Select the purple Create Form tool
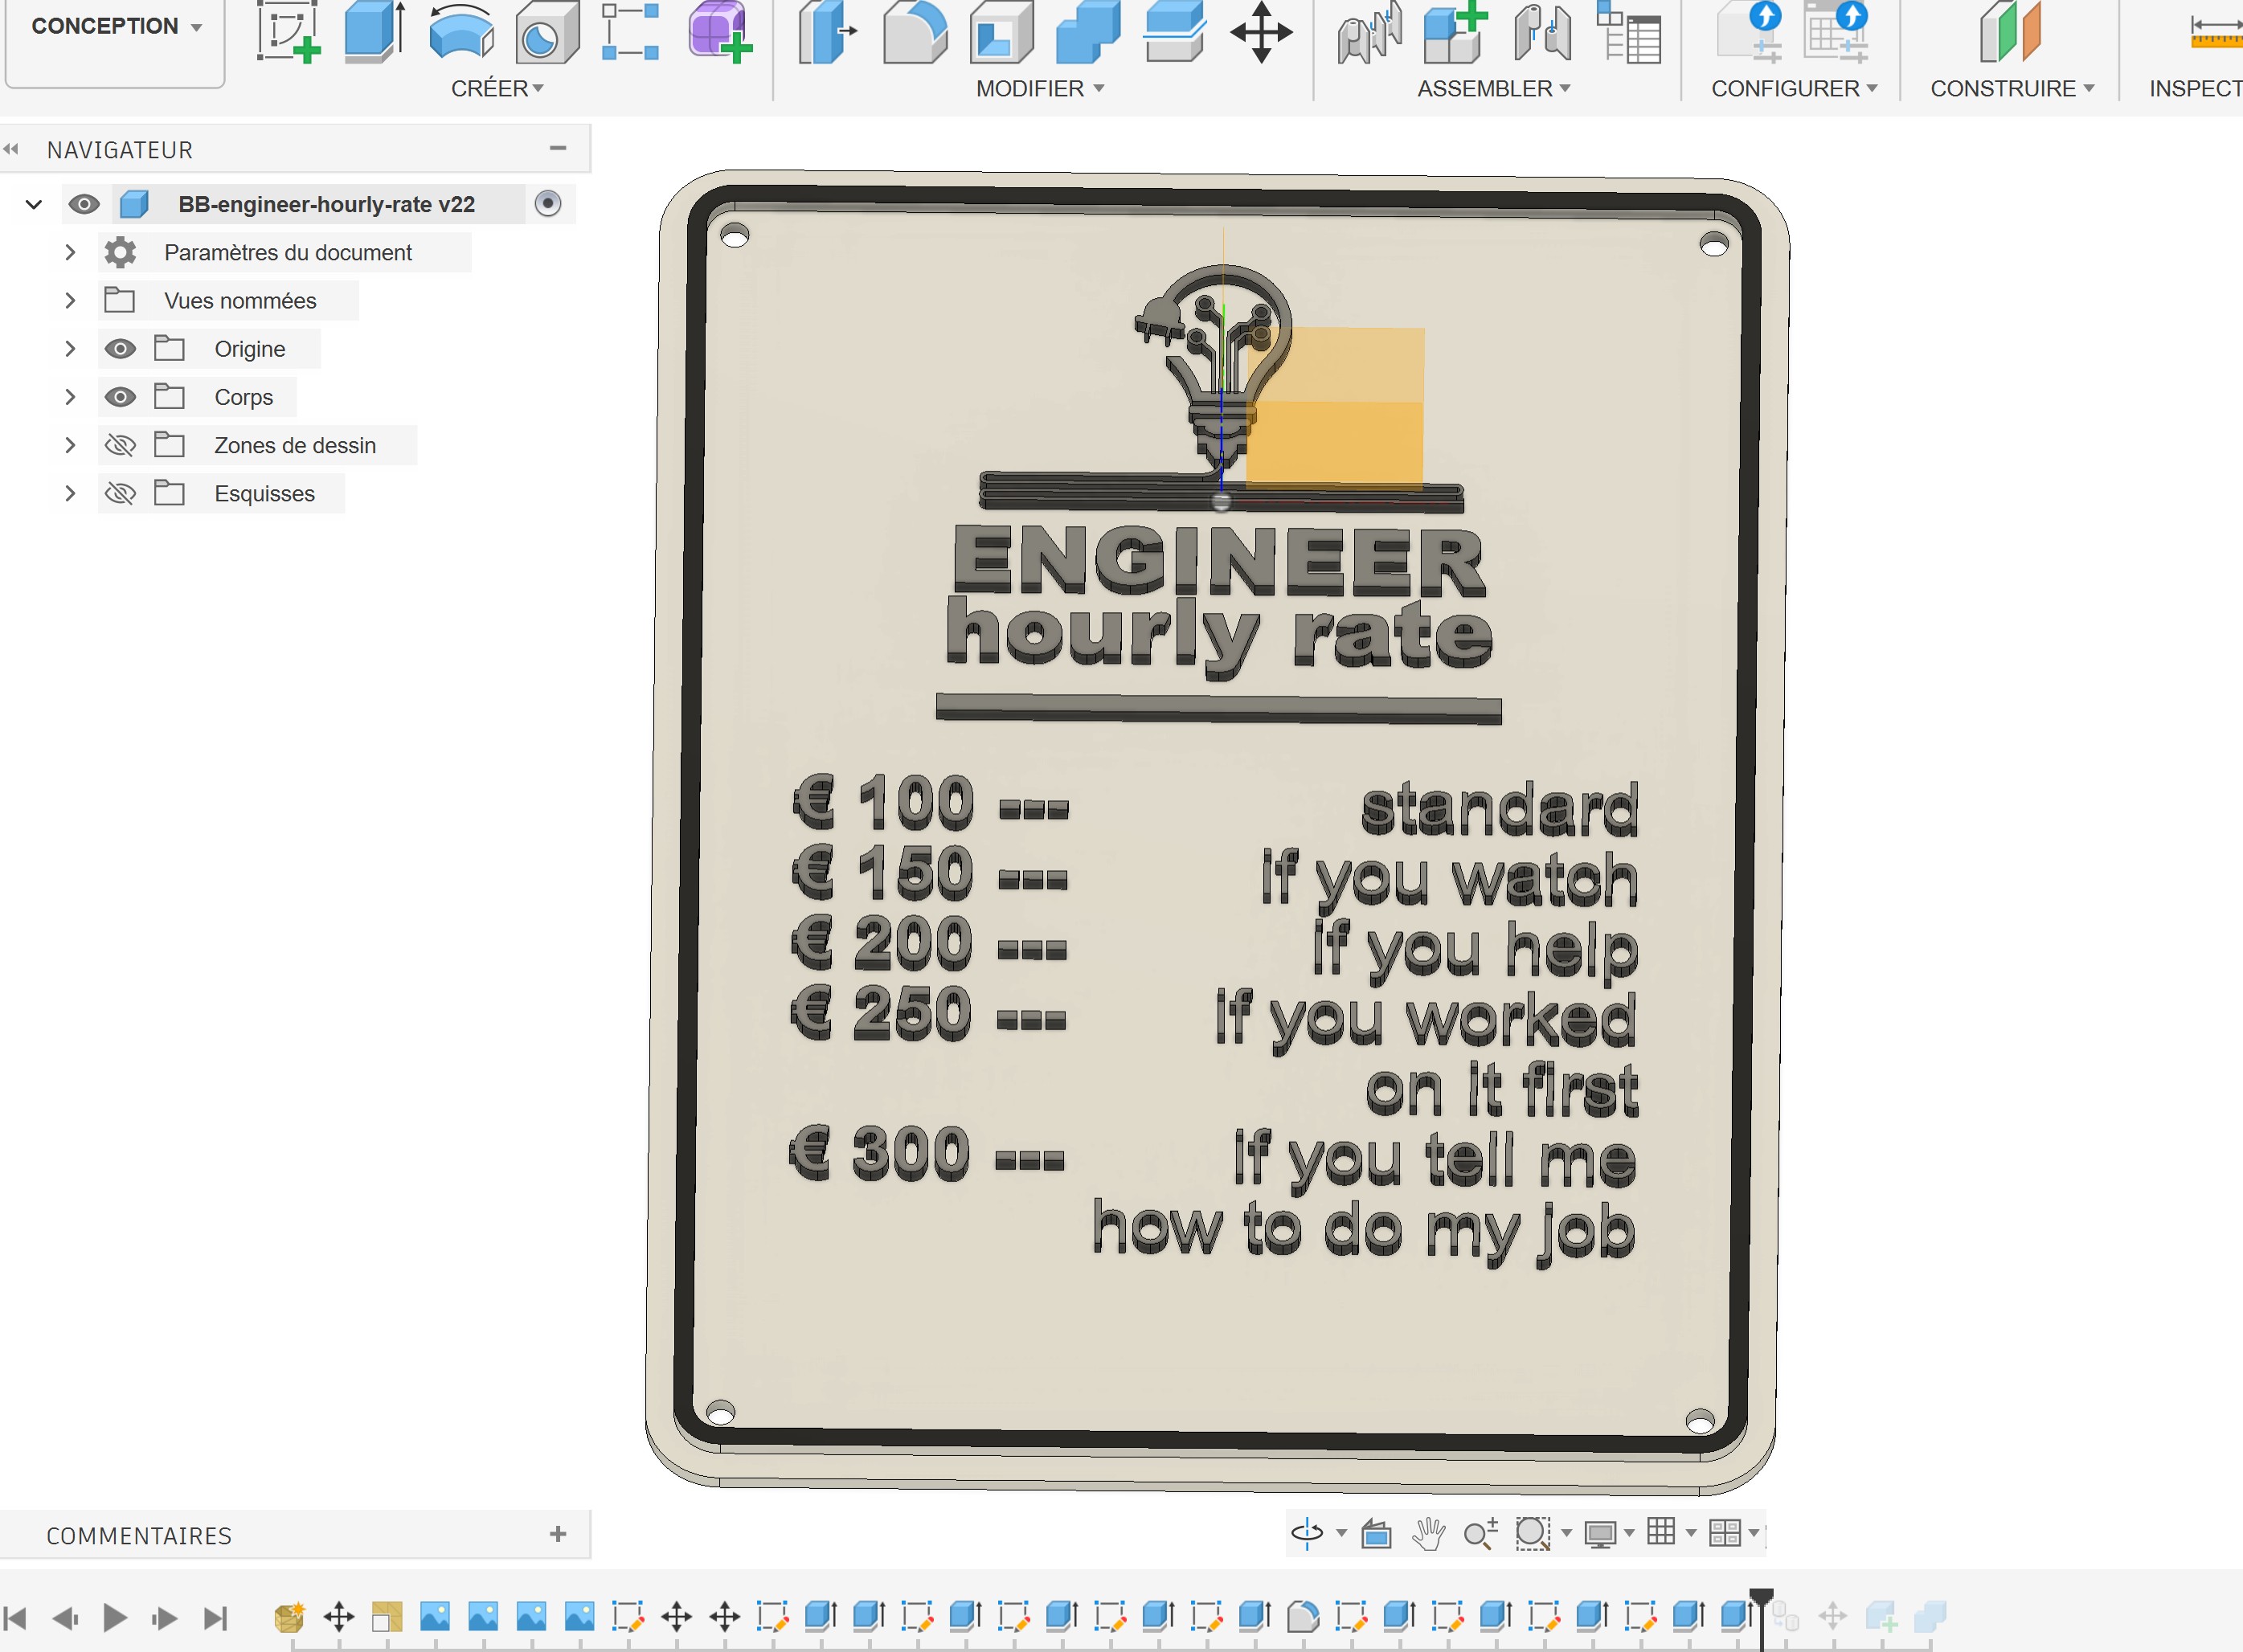This screenshot has width=2243, height=1652. click(x=720, y=31)
